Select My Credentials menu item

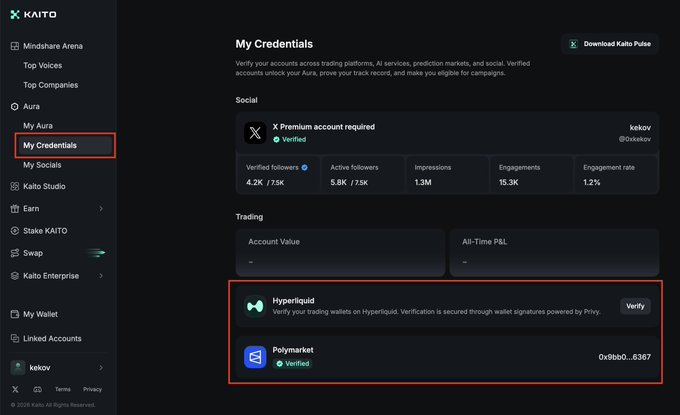[65, 145]
